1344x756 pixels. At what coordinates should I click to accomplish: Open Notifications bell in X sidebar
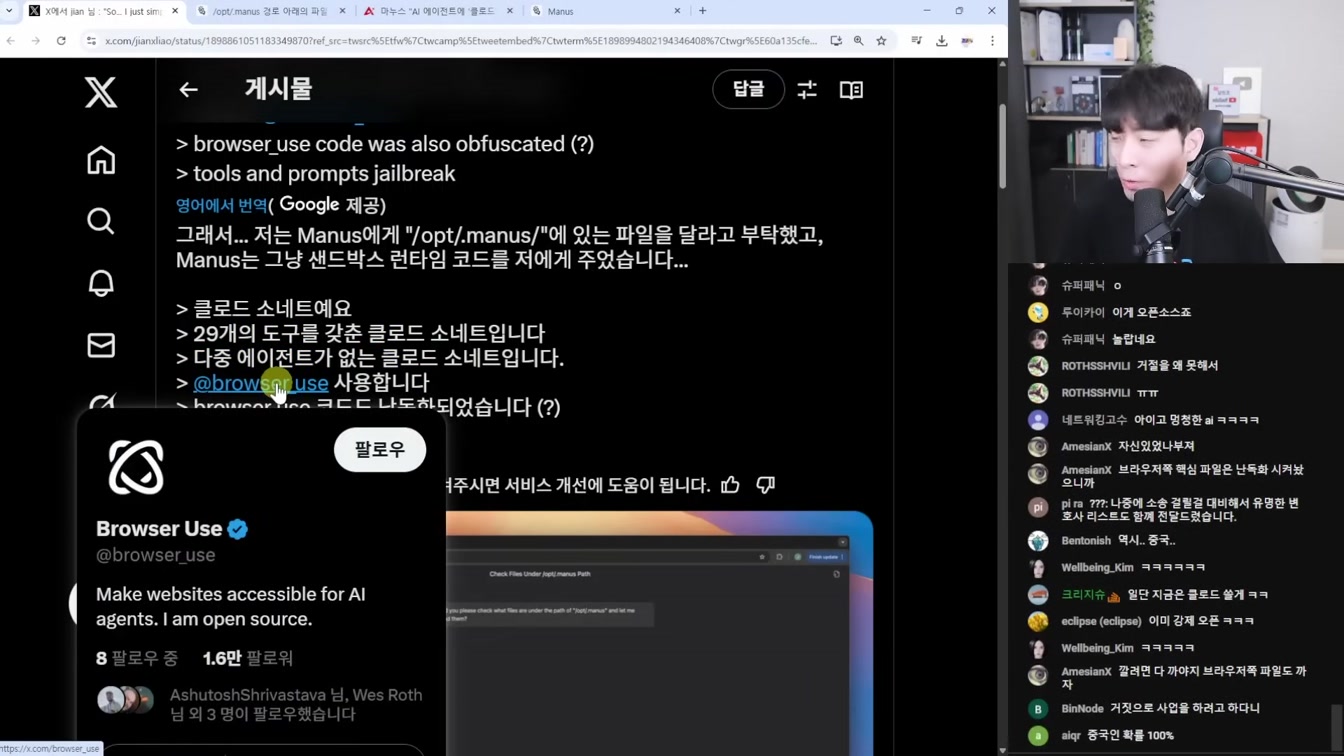click(100, 283)
